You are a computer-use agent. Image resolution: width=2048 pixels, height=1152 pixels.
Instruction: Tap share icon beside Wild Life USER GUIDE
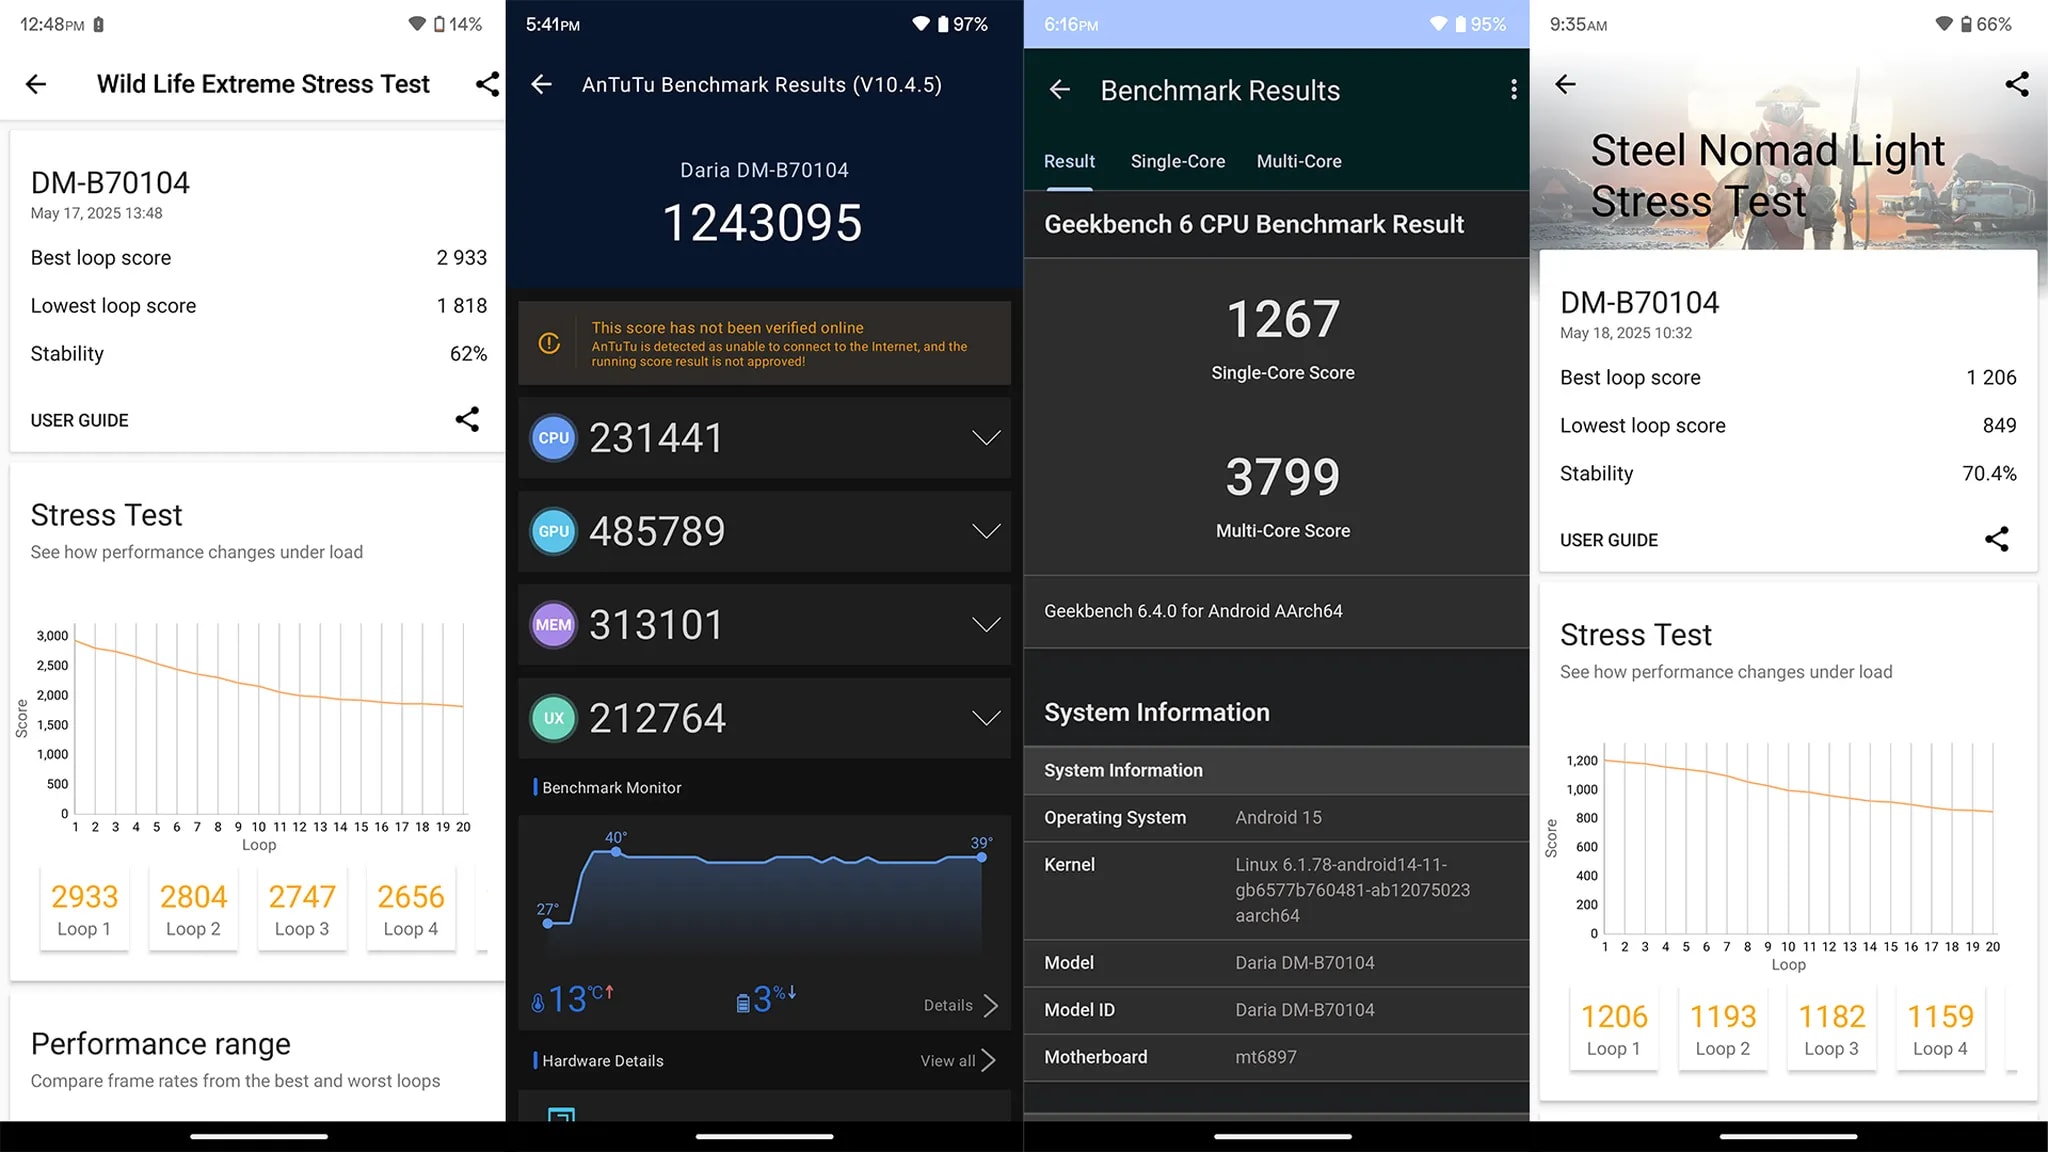tap(467, 420)
